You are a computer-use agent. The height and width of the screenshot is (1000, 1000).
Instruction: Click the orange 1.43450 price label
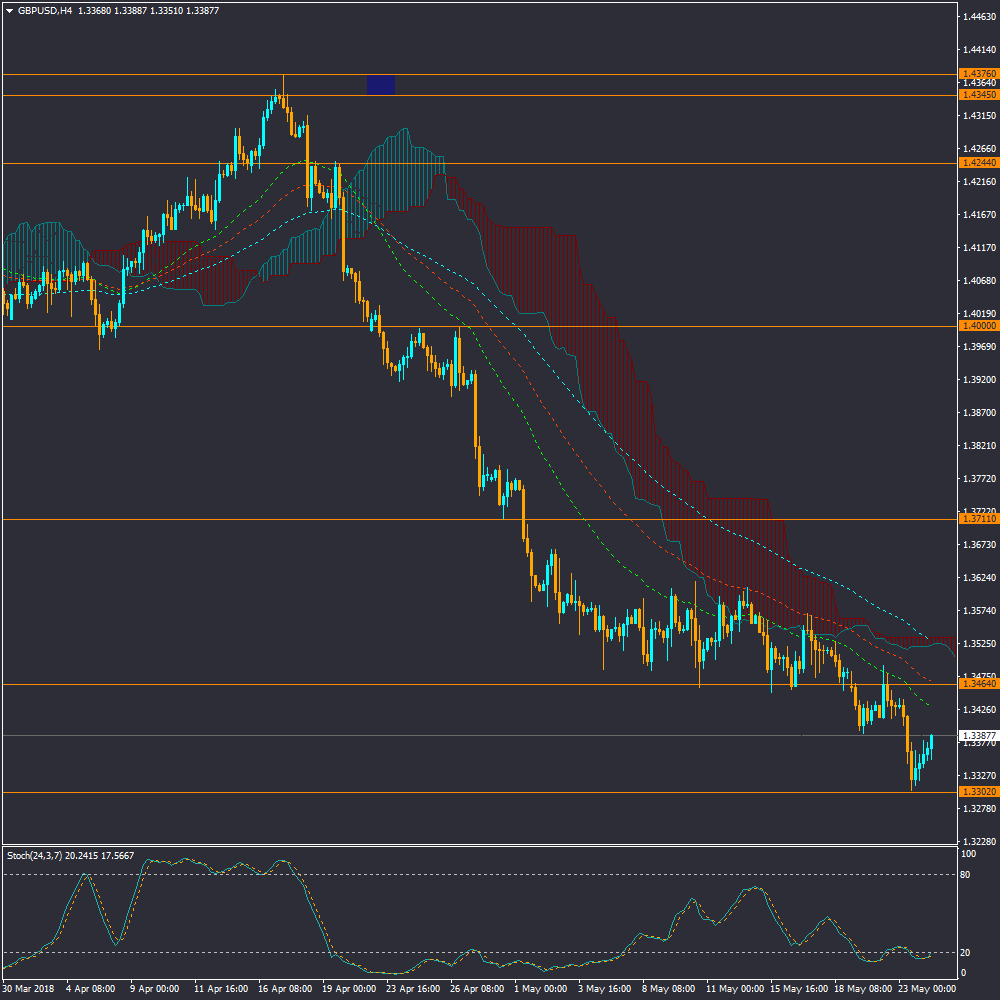[977, 94]
